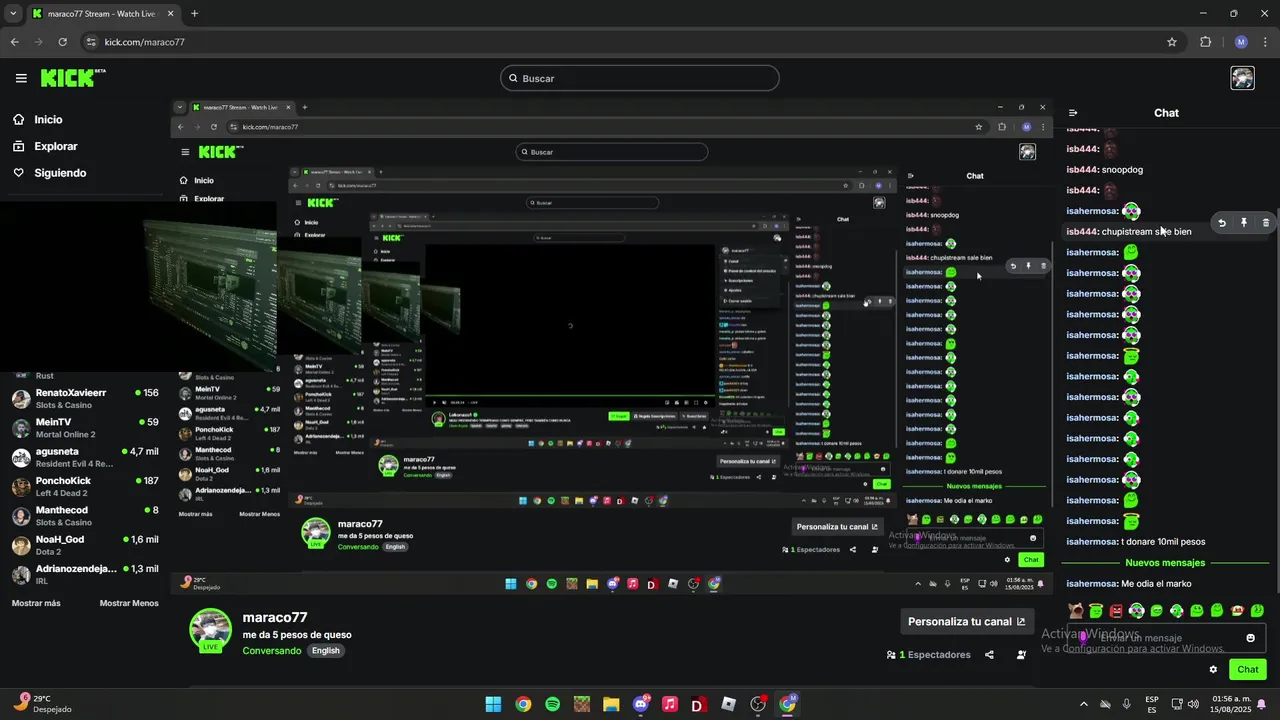
Task: Open PonchoKick channel in sidebar
Action: tap(85, 486)
